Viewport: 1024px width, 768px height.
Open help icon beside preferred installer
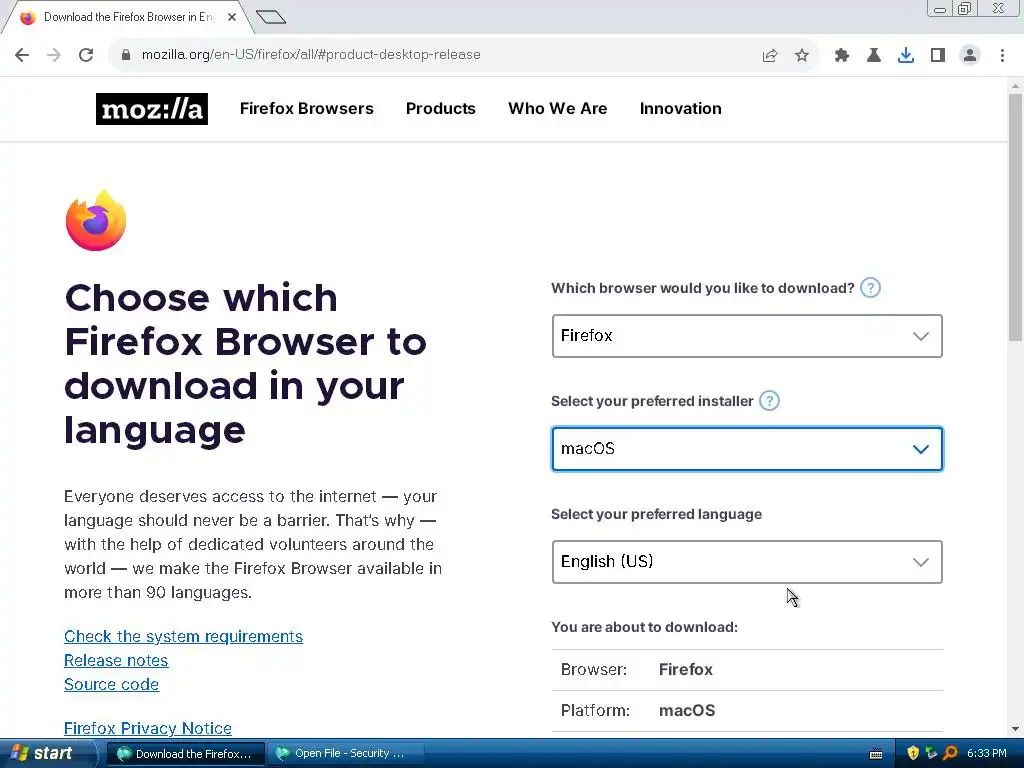[x=769, y=401]
